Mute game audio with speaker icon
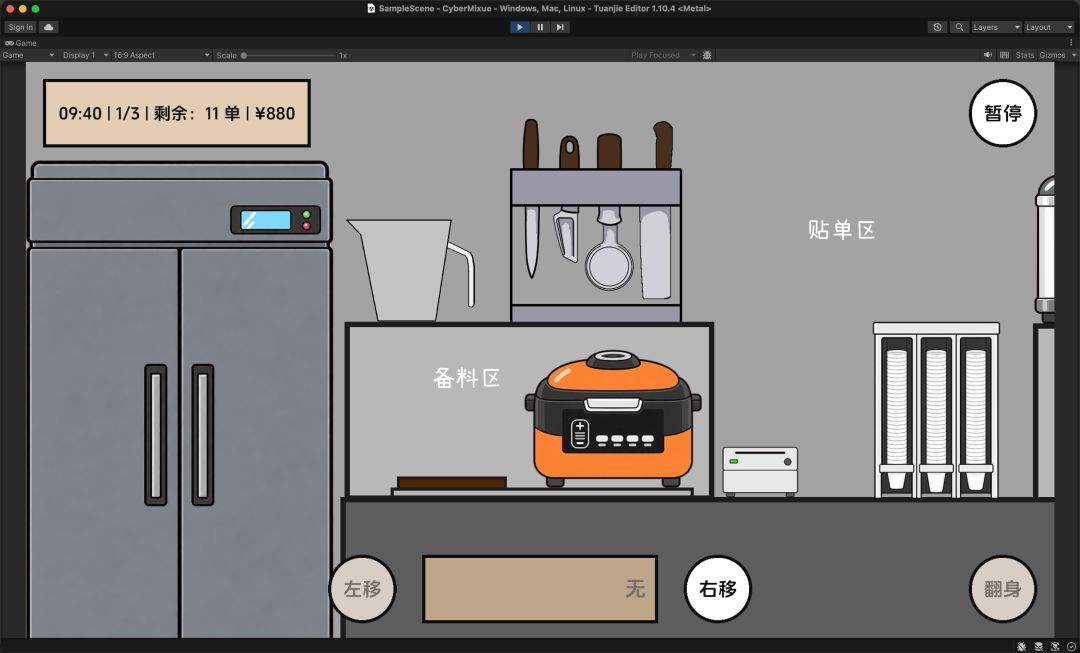Image resolution: width=1080 pixels, height=653 pixels. pos(988,55)
